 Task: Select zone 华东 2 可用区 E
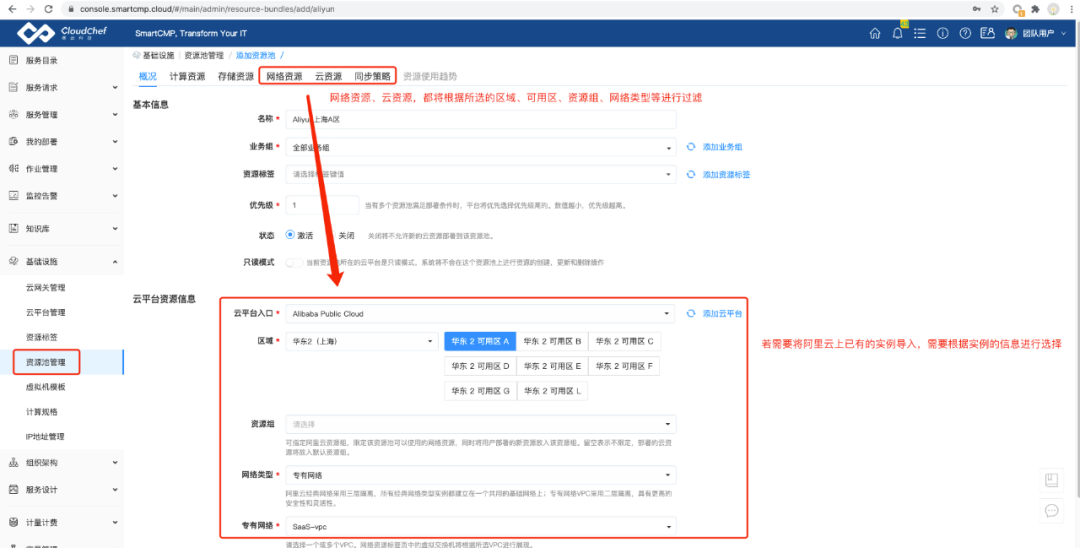[x=552, y=366]
